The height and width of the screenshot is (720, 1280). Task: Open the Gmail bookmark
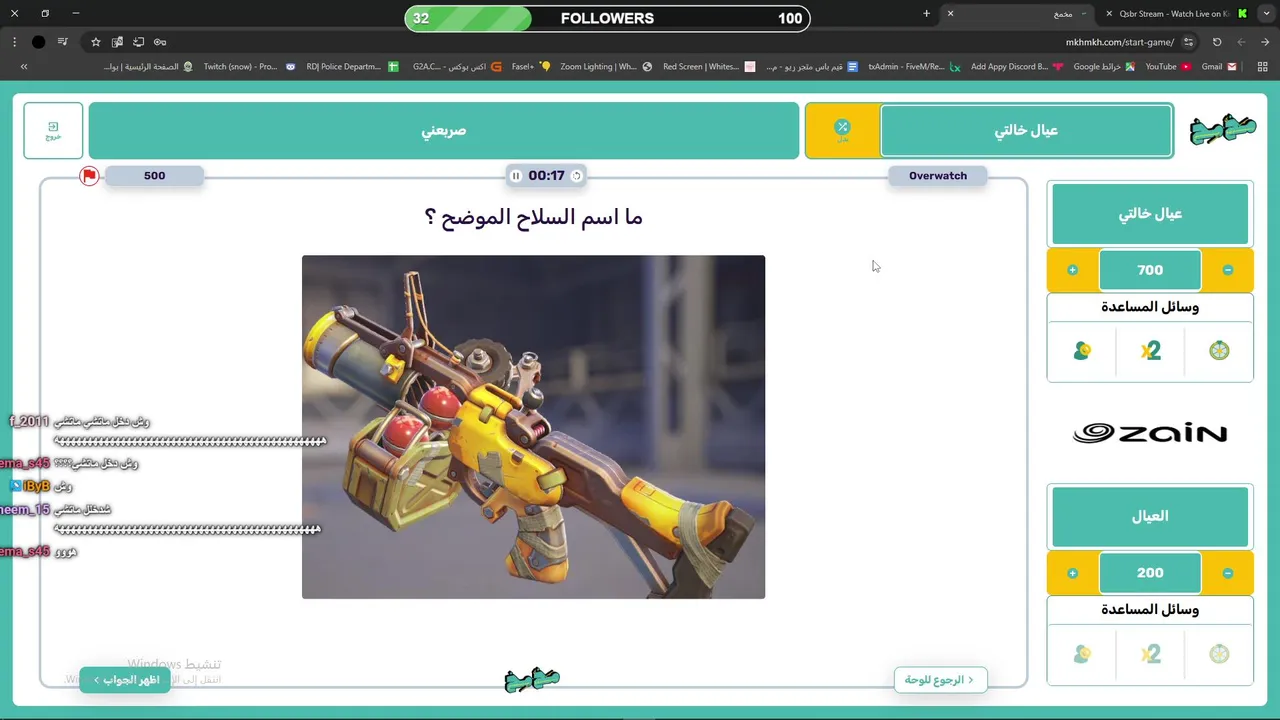click(x=1219, y=67)
